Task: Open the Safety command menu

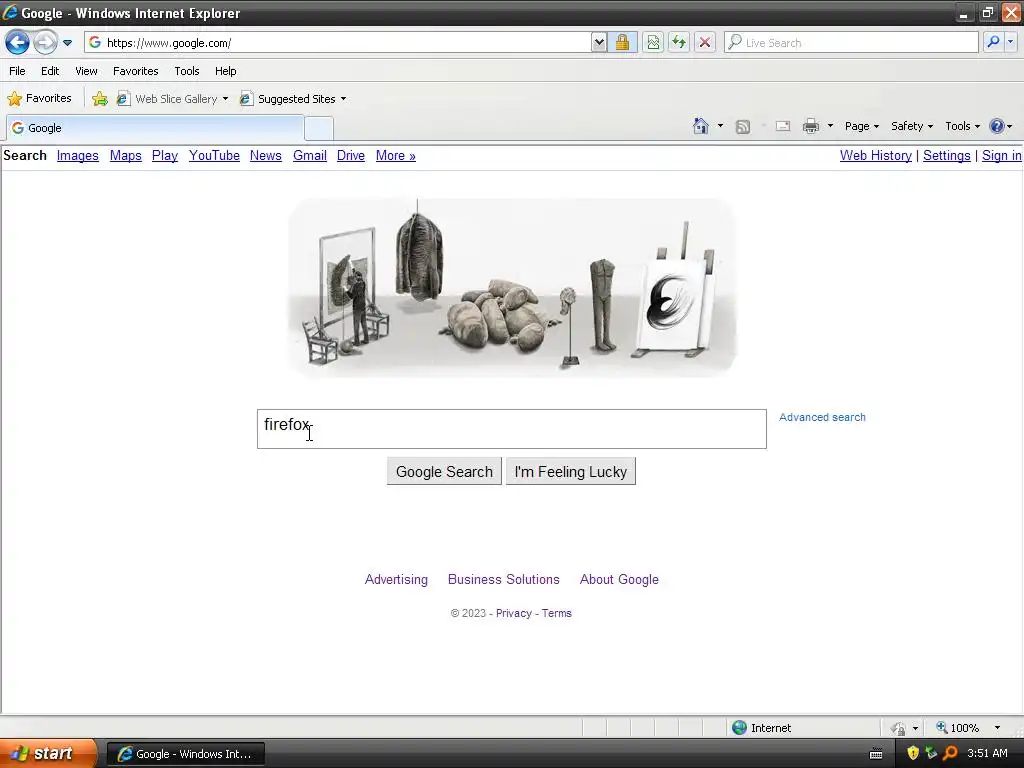Action: (912, 126)
